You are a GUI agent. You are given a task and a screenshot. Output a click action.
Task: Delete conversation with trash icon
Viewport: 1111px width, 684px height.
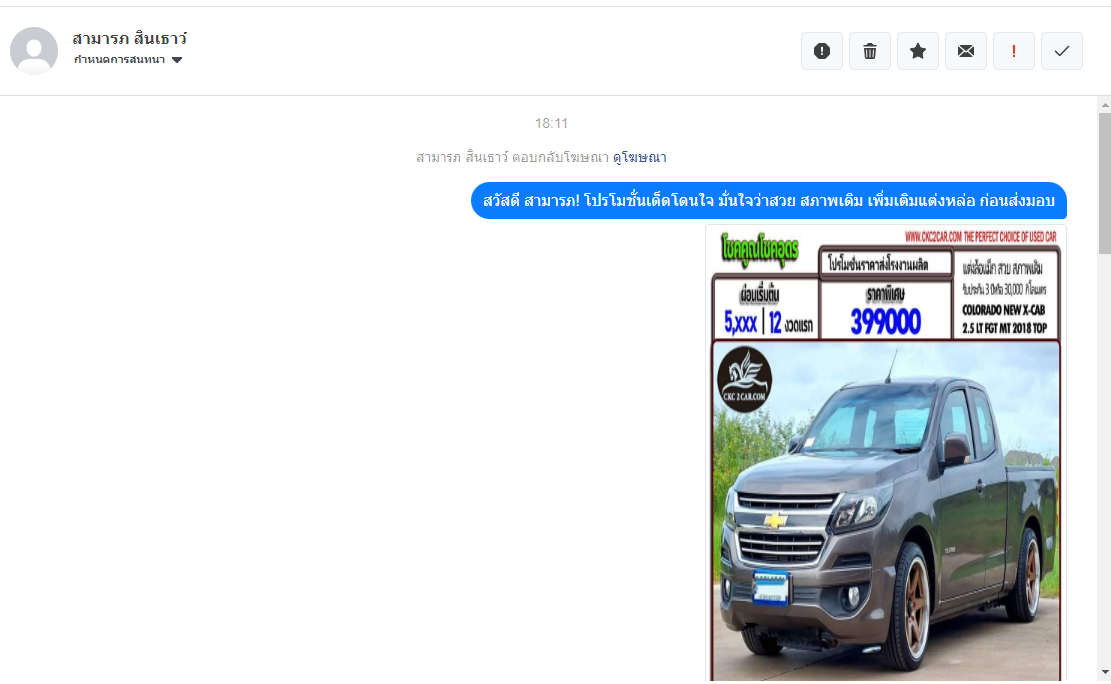tap(869, 51)
